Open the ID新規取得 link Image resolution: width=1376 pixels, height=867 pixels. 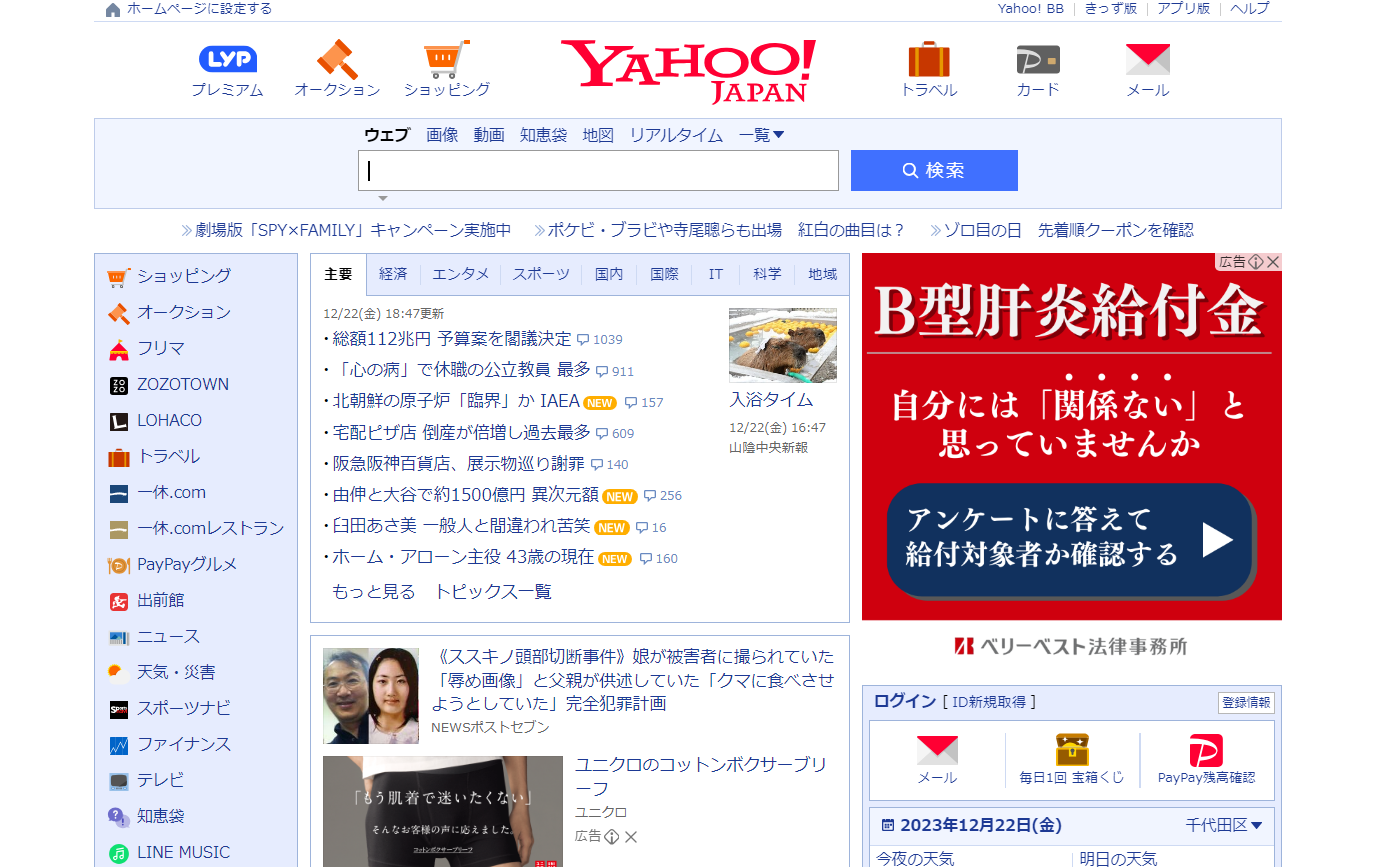click(x=988, y=702)
